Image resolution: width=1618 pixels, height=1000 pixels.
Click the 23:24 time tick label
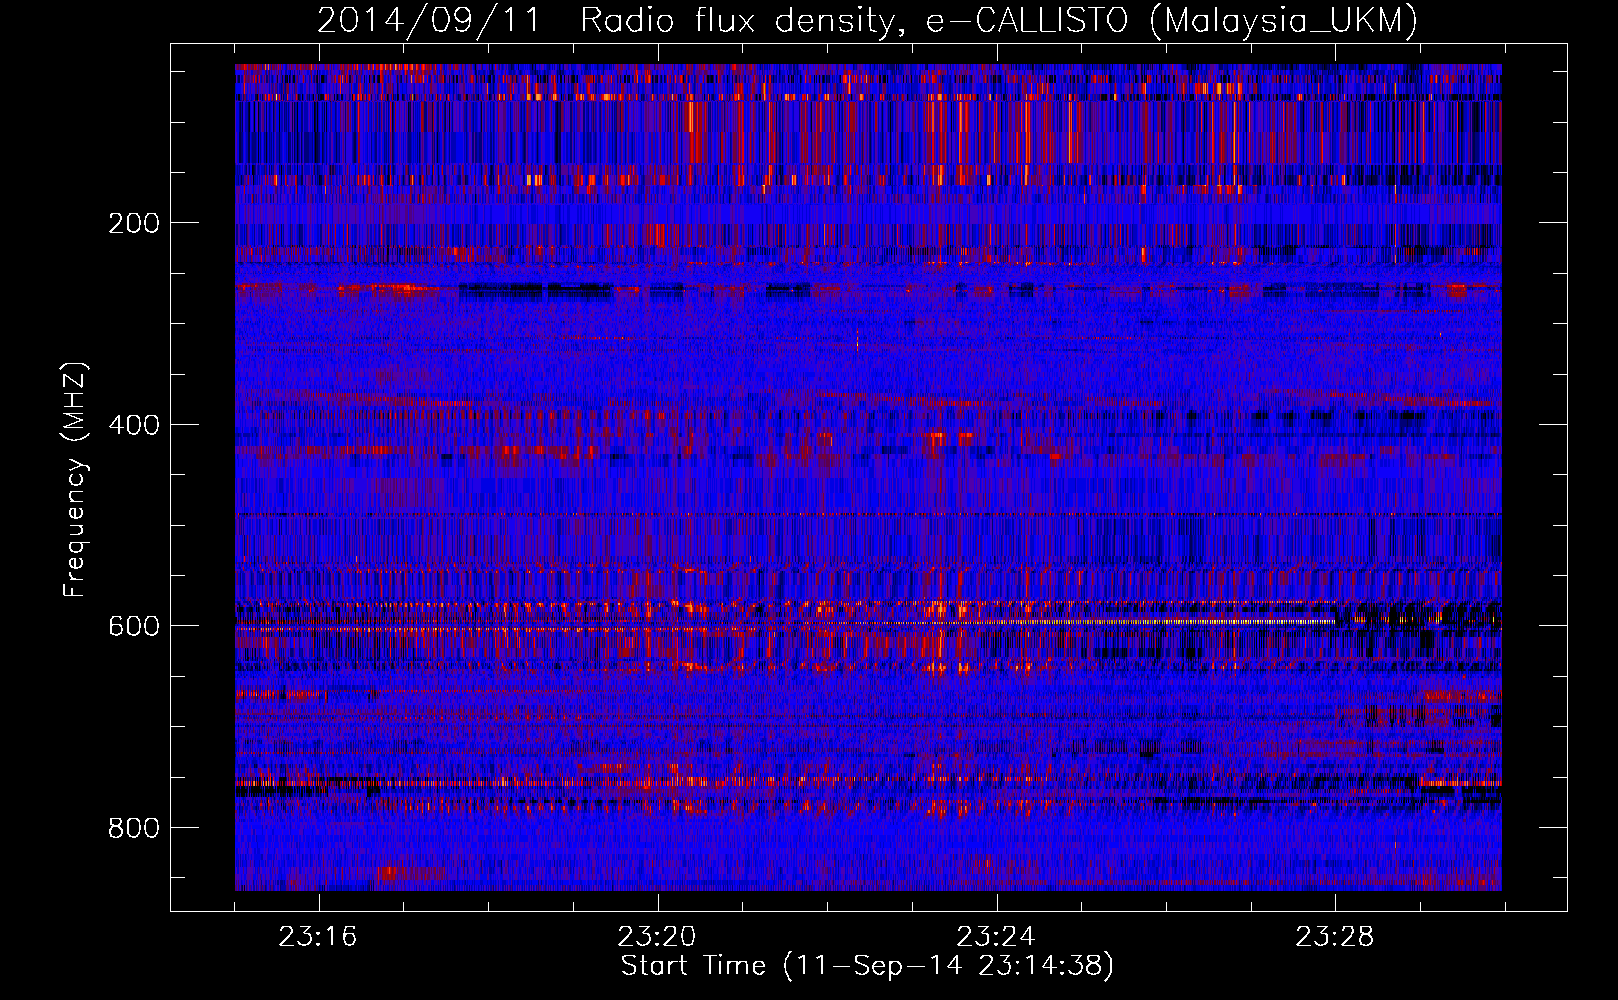pos(996,937)
